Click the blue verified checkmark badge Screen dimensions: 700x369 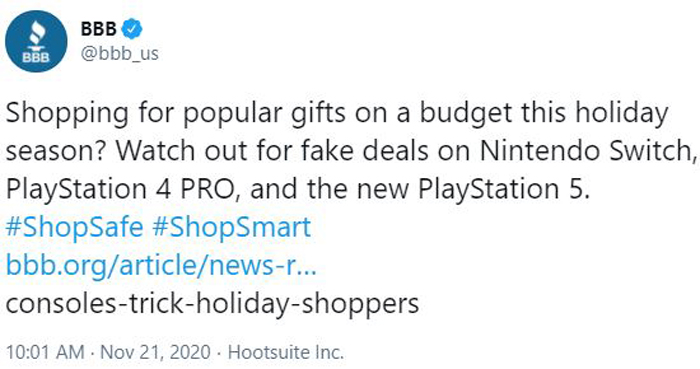[132, 29]
